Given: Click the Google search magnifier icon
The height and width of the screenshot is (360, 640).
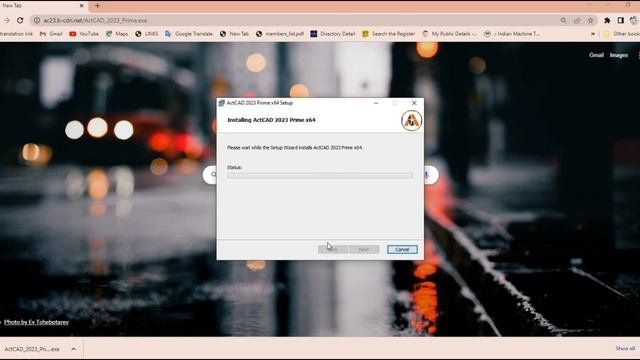Looking at the screenshot, I should tap(213, 175).
